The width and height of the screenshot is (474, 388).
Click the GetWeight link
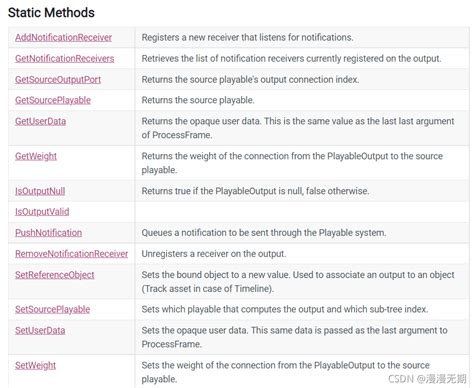pos(36,156)
